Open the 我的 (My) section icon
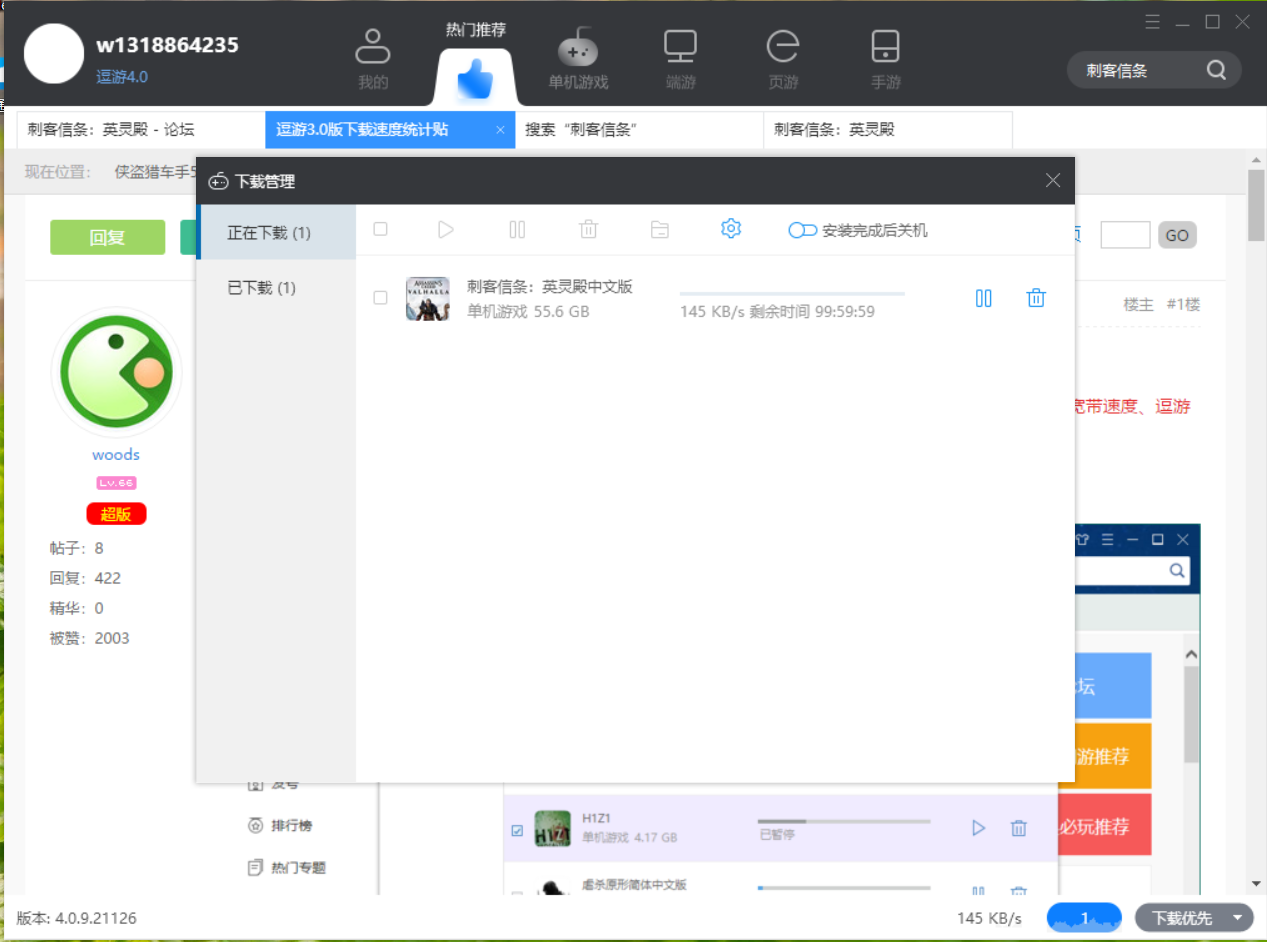This screenshot has width=1267, height=942. 372,47
